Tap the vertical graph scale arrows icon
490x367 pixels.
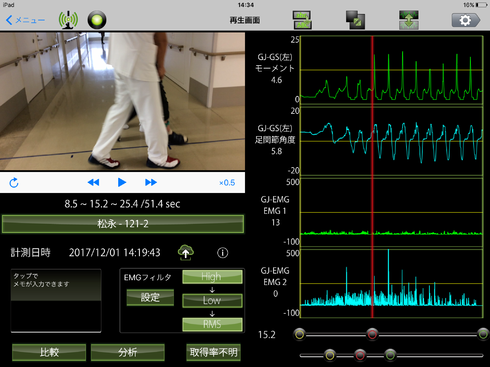click(x=409, y=20)
